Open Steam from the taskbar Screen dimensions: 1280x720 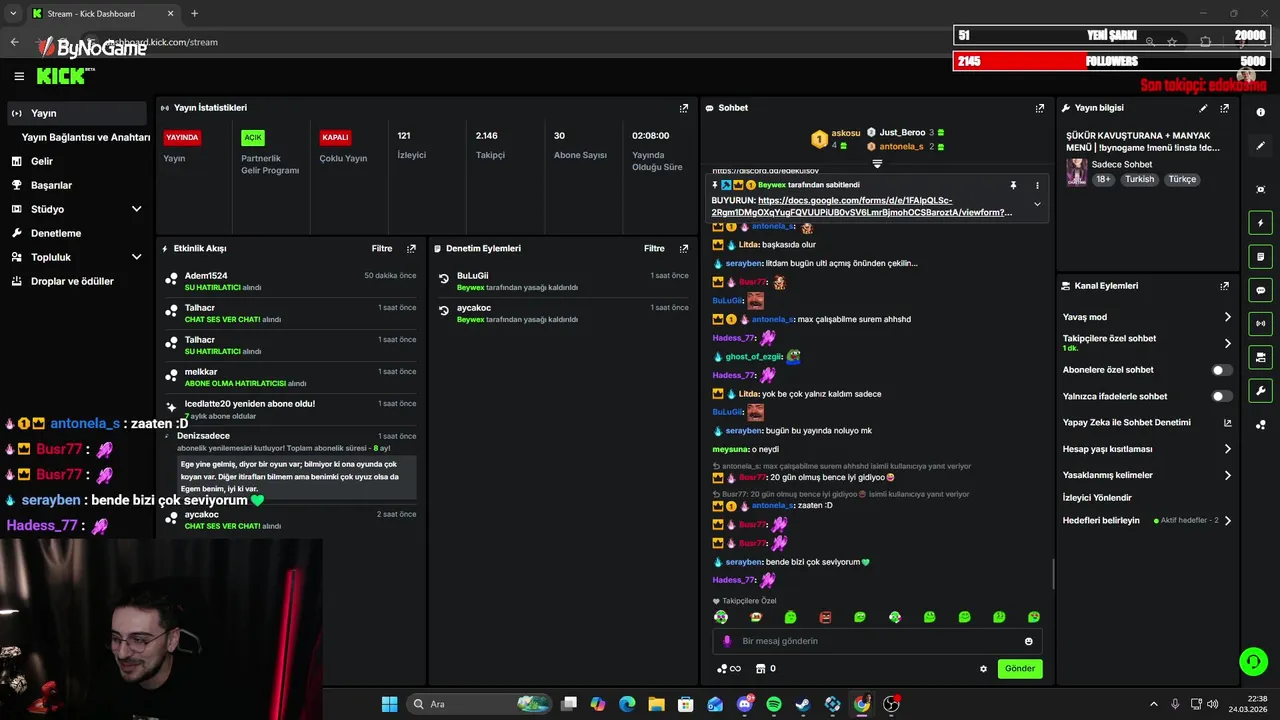click(x=803, y=704)
